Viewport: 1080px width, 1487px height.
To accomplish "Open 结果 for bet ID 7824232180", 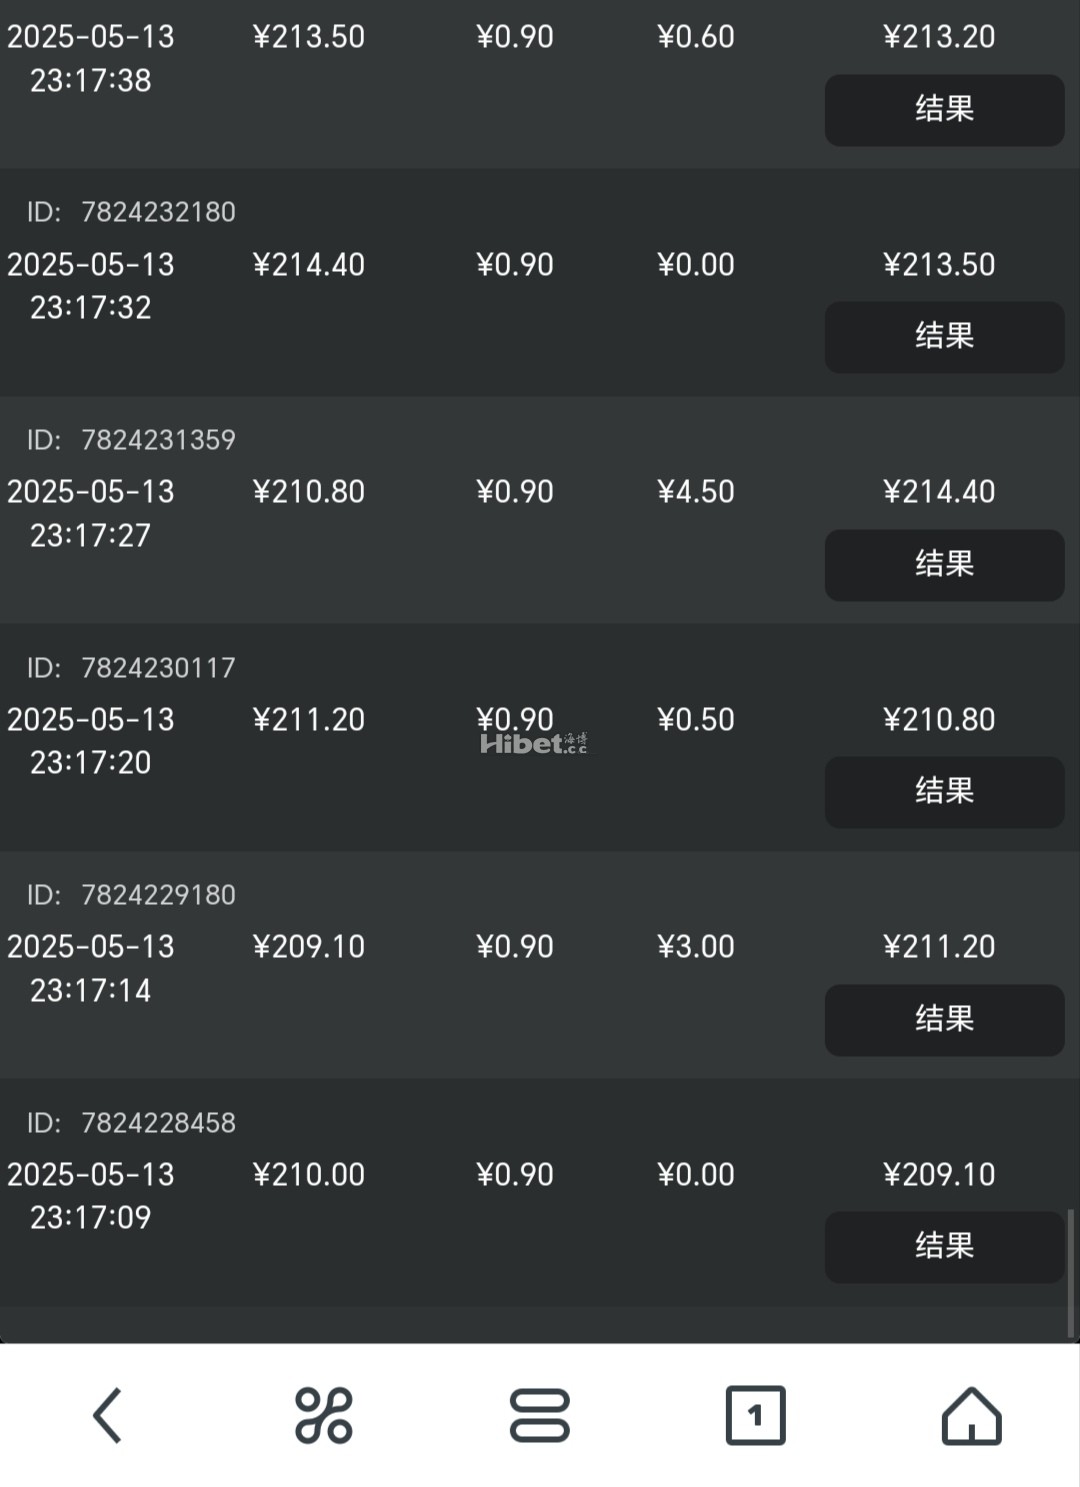I will click(x=944, y=337).
